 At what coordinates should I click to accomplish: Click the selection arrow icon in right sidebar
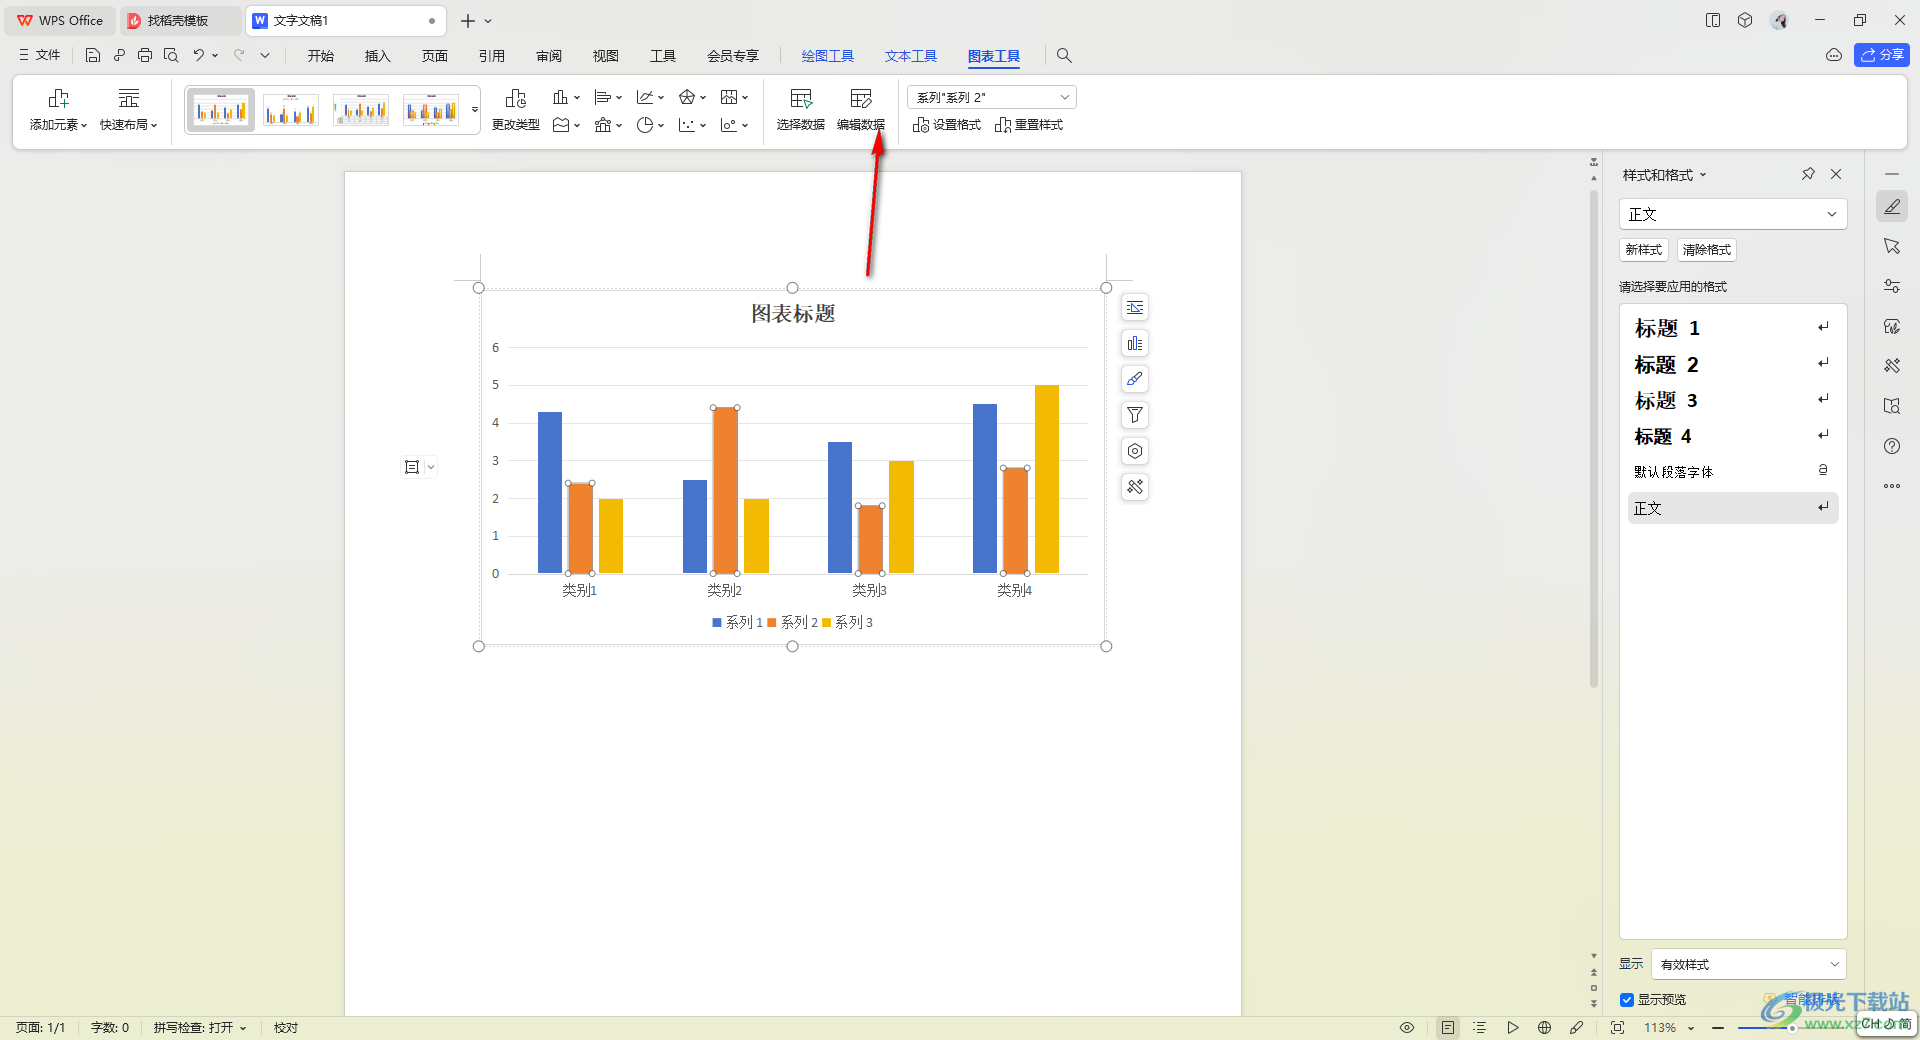[1892, 246]
